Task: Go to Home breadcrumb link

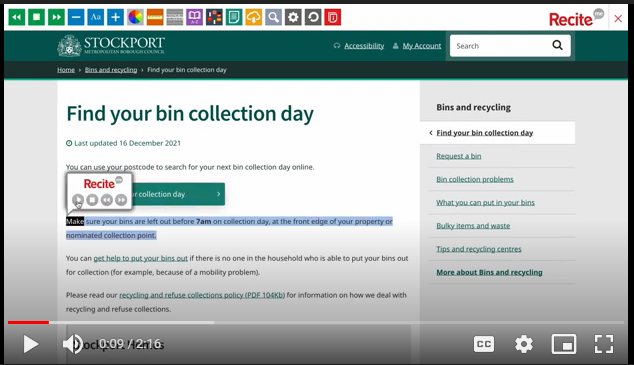Action: click(x=66, y=70)
